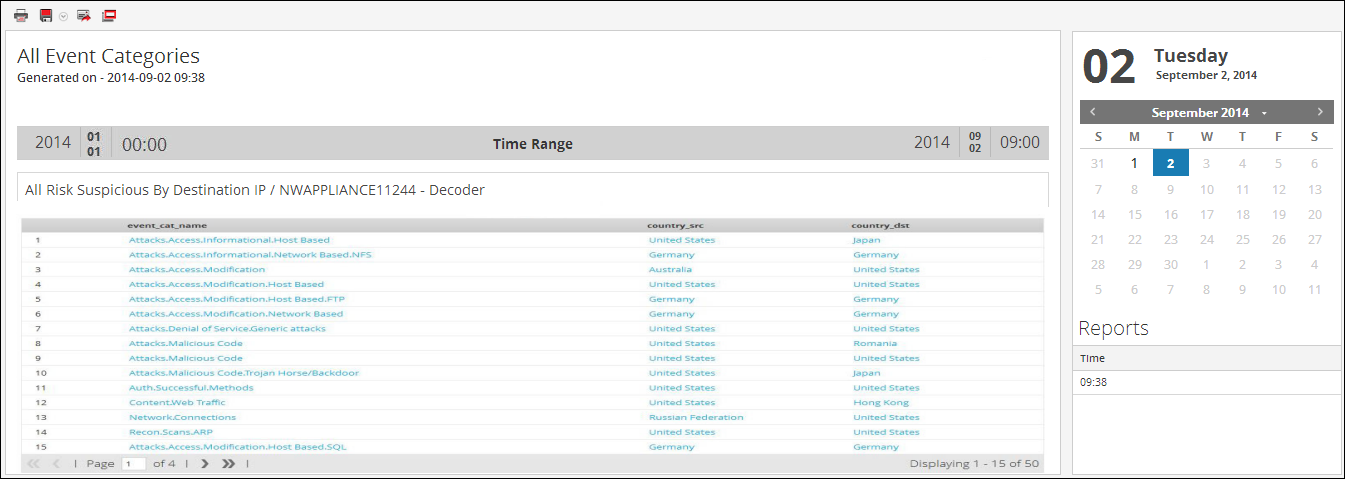Open row 9 Attacks.Malicious Code link
Viewport: 1345px width, 479px height.
point(186,358)
